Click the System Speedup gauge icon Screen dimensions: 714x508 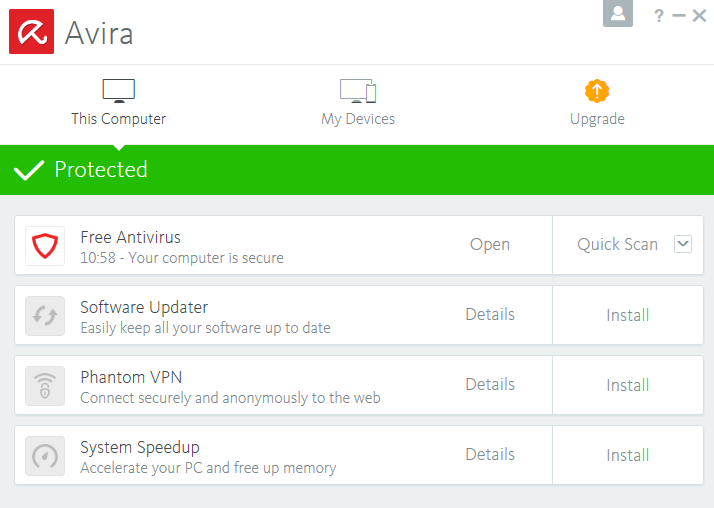coord(45,455)
